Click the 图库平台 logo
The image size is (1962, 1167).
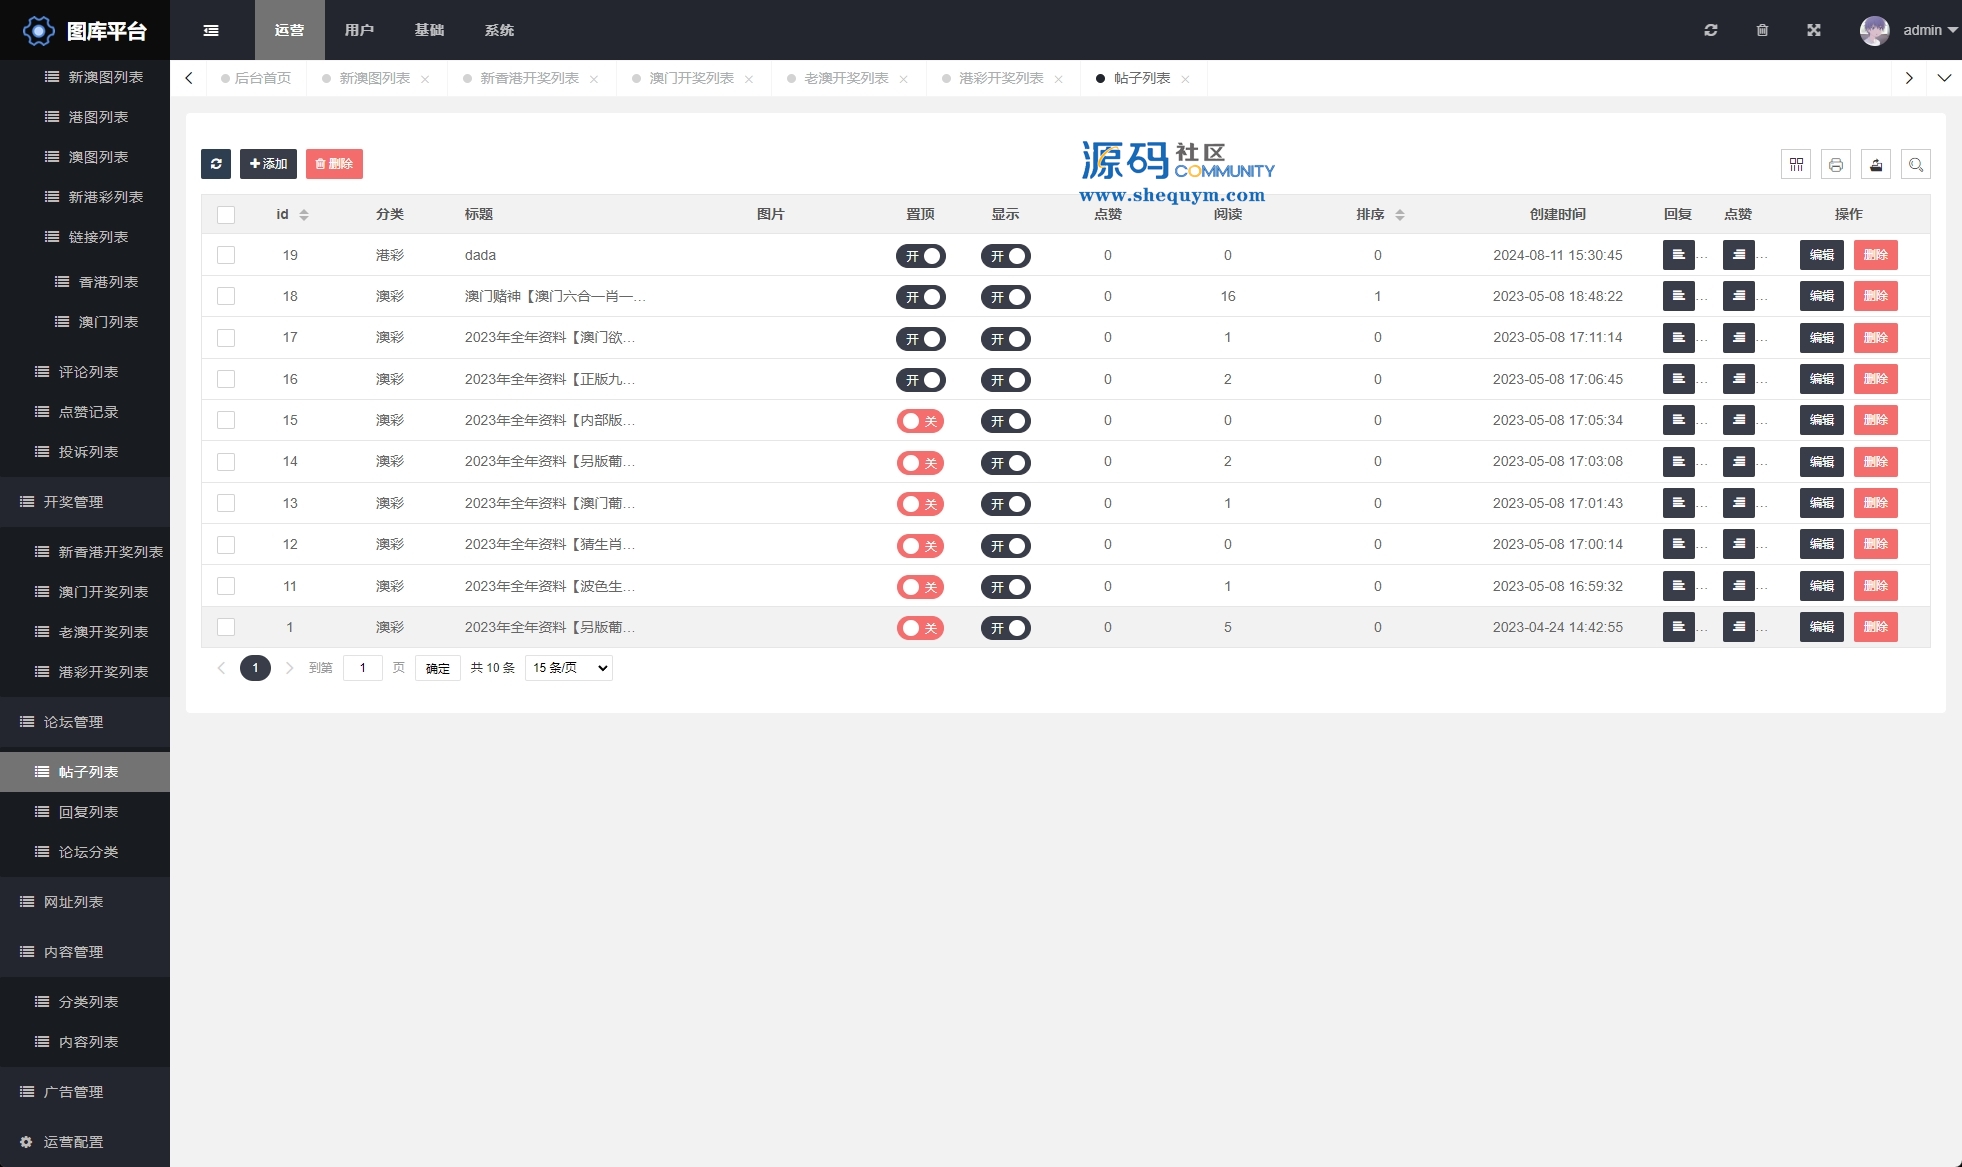click(x=85, y=31)
